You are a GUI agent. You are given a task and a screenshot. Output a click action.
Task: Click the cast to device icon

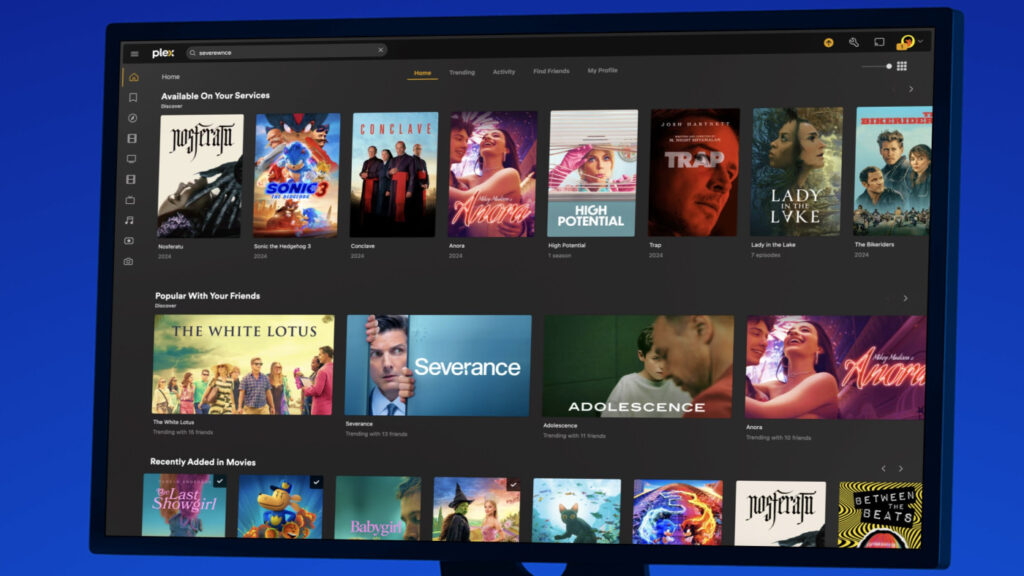coord(879,42)
